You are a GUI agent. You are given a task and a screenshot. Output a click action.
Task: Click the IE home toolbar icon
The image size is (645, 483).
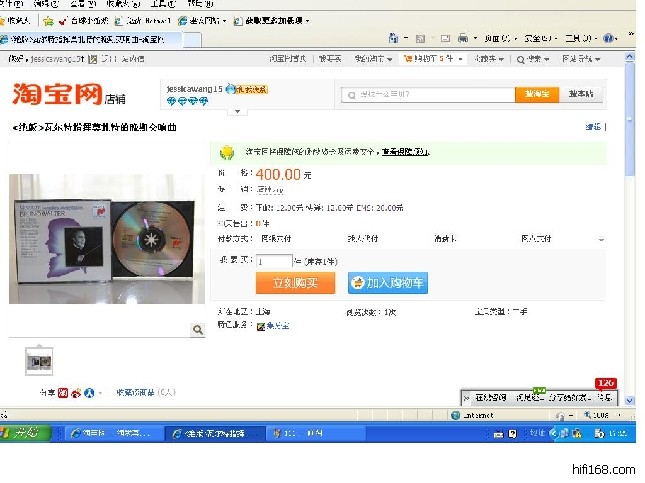point(394,38)
